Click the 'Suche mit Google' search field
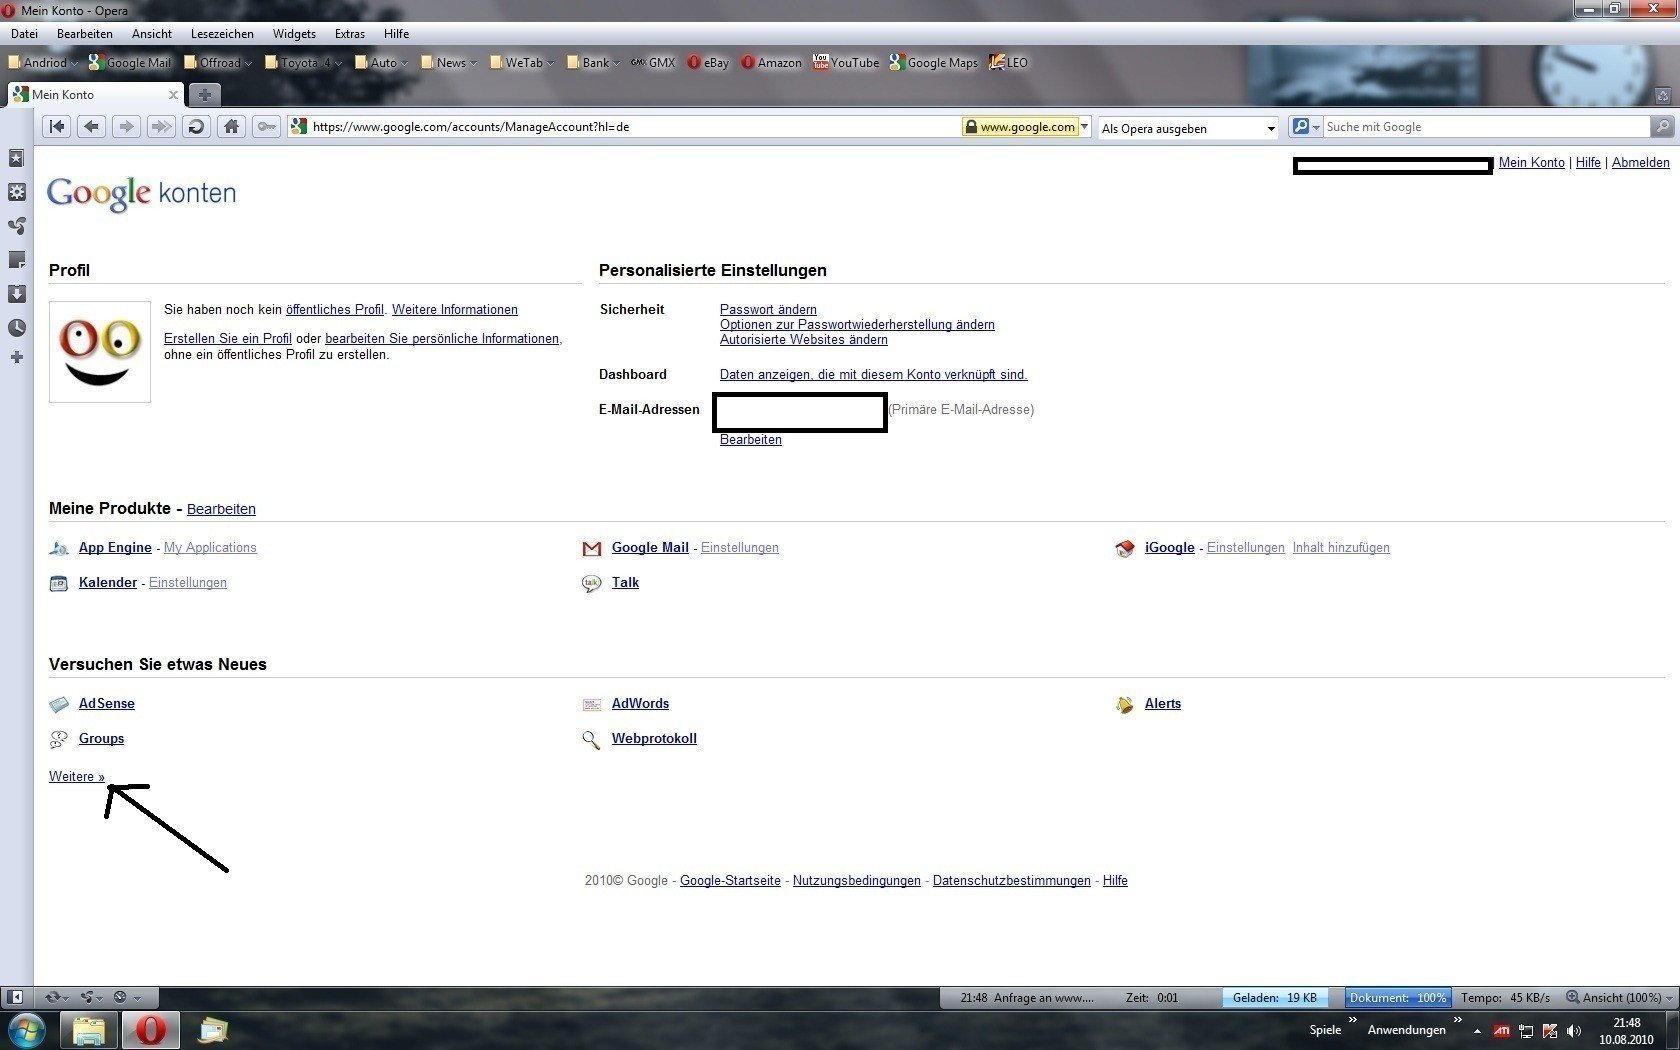The image size is (1680, 1050). point(1486,127)
